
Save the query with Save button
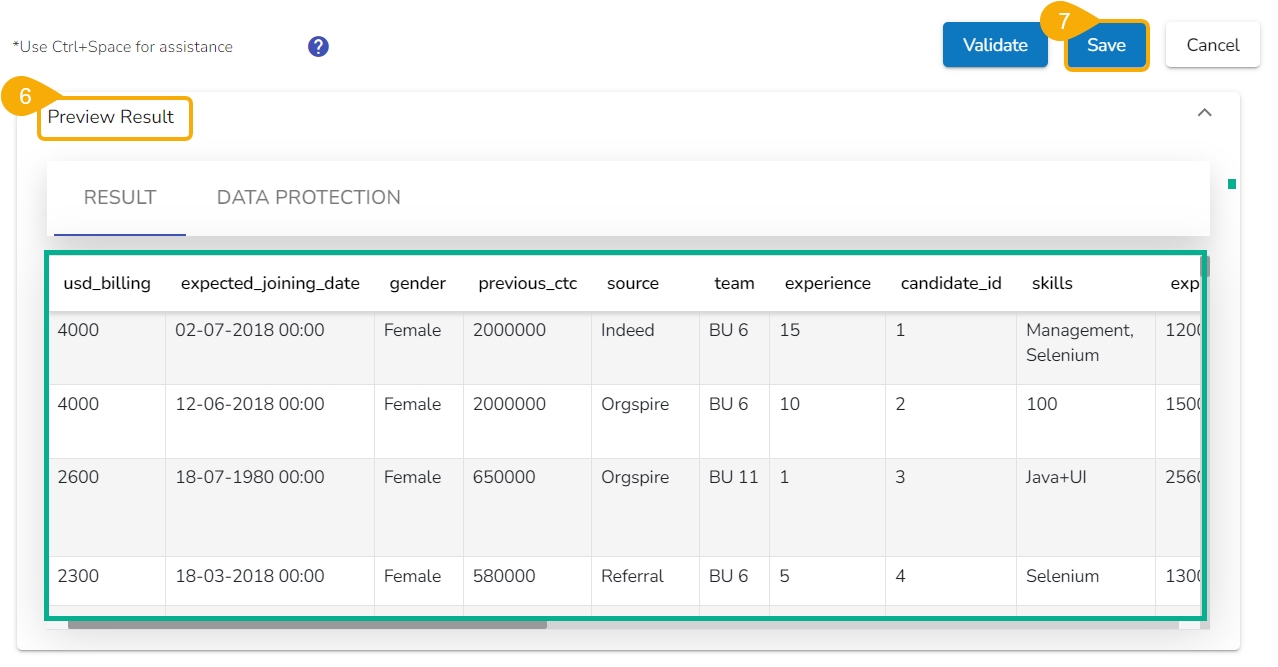(1106, 45)
